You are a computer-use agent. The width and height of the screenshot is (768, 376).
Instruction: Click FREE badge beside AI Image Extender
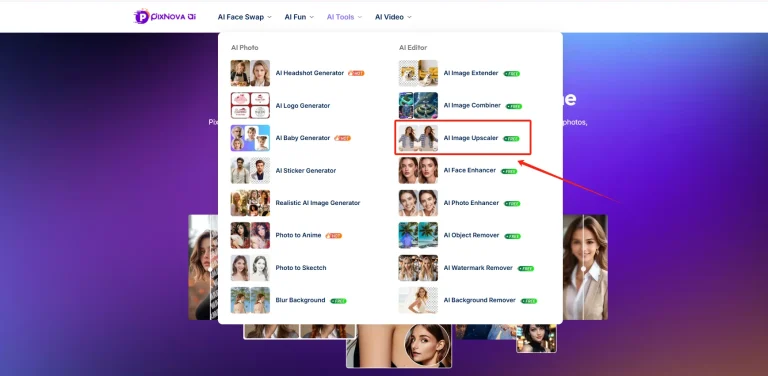[512, 74]
